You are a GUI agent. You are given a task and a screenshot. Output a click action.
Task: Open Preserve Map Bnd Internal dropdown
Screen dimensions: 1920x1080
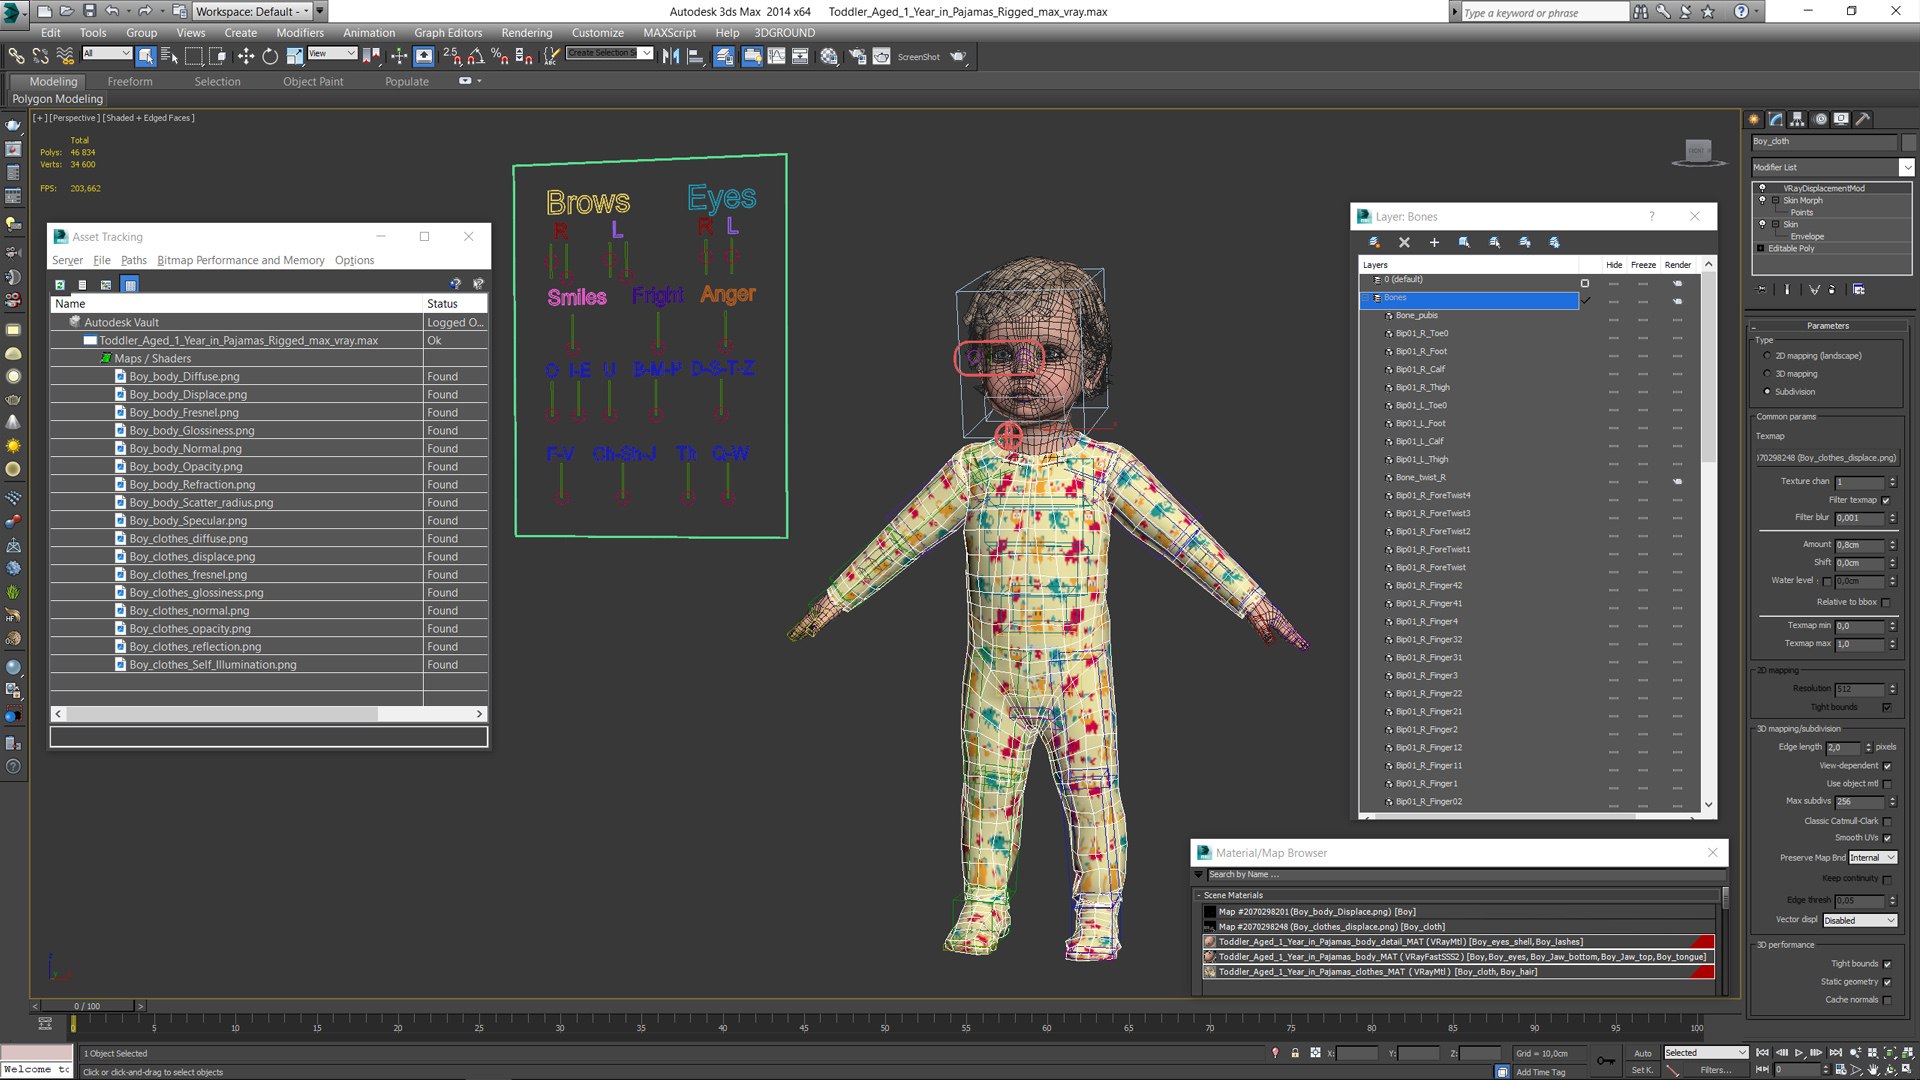tap(1872, 858)
